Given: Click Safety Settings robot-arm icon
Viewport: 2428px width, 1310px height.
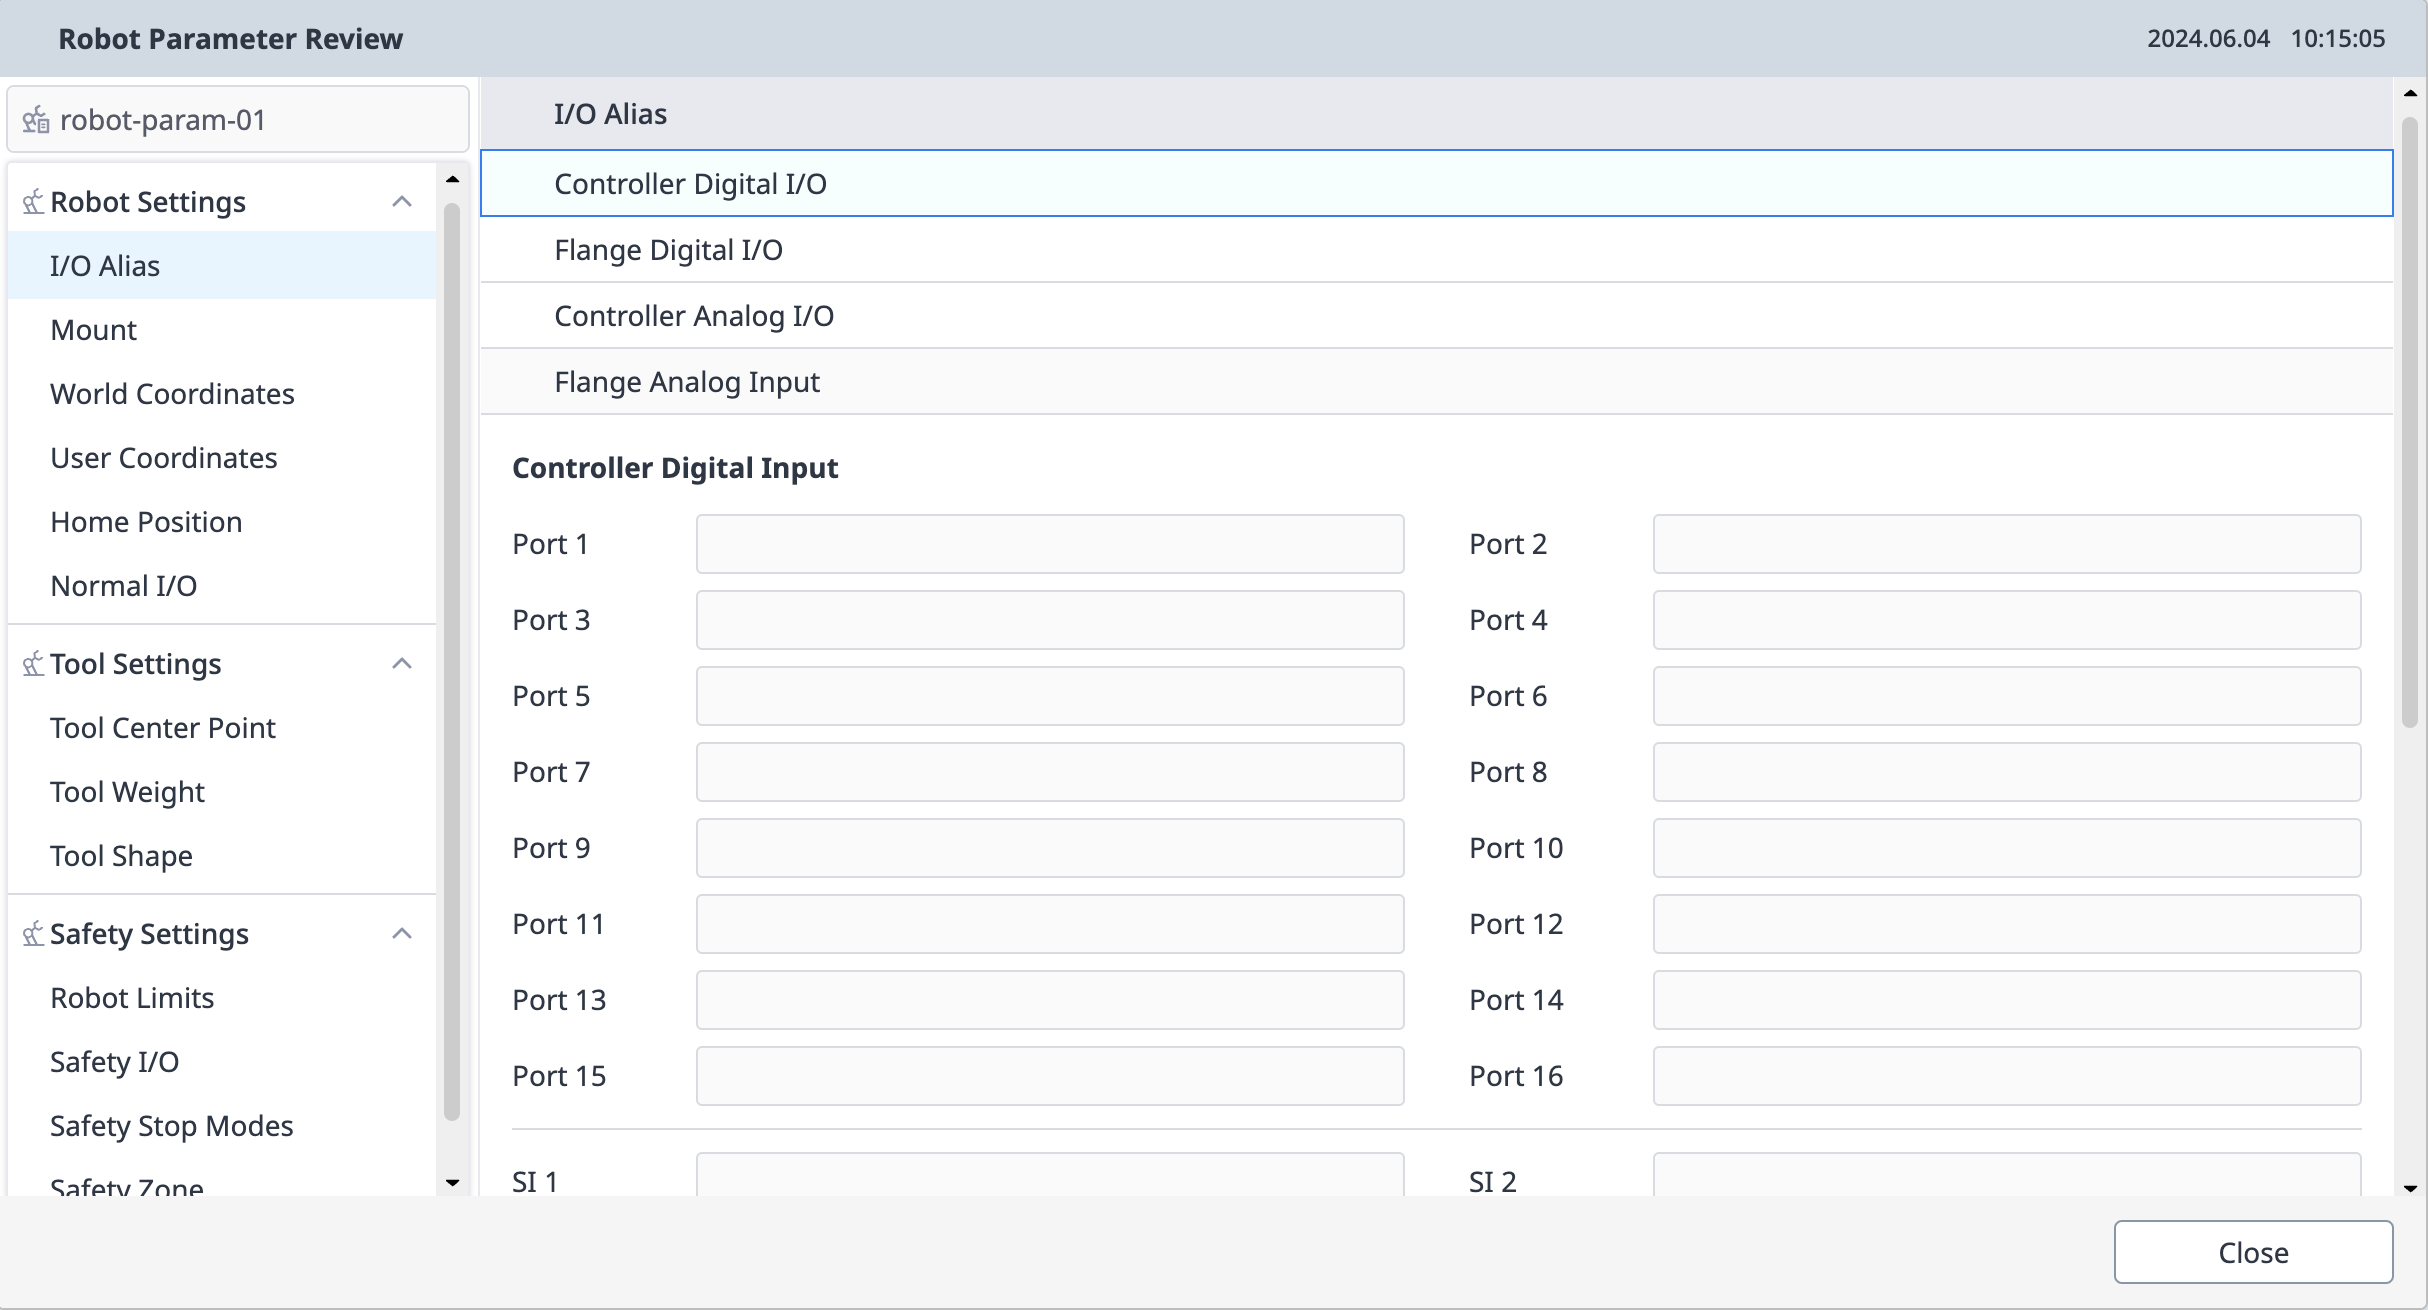Looking at the screenshot, I should 33,934.
